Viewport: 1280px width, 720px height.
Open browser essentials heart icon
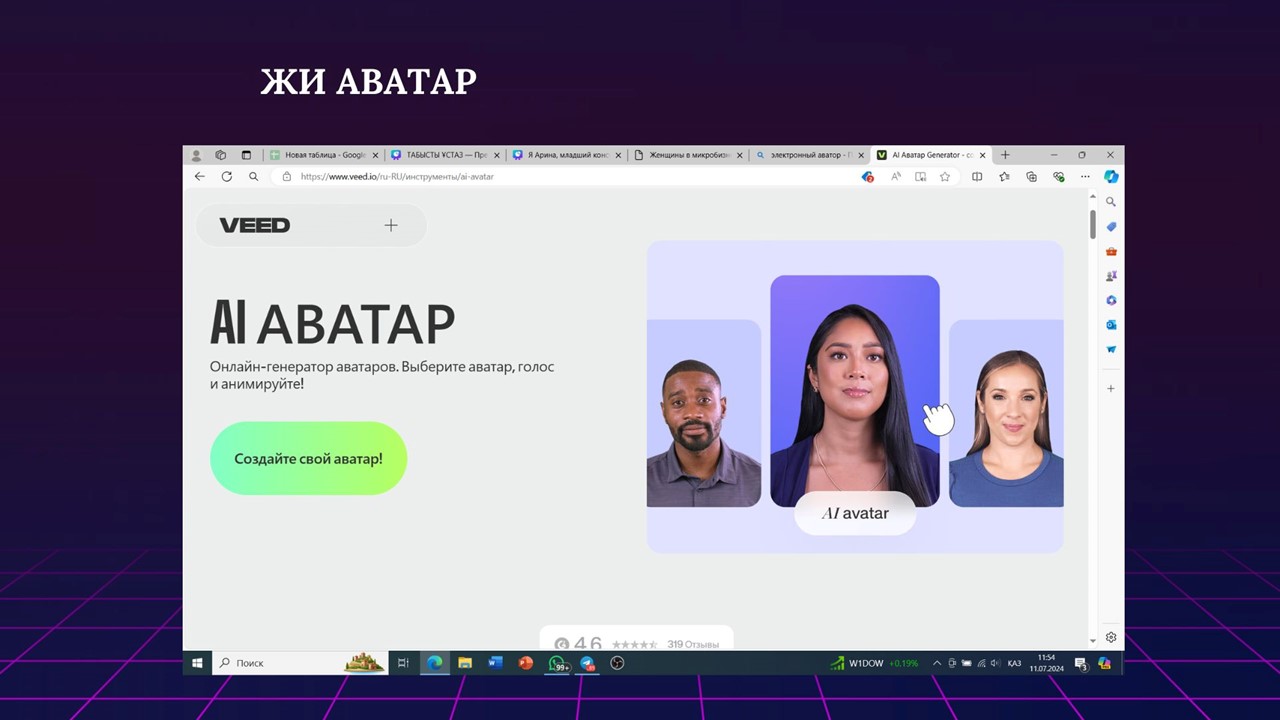pyautogui.click(x=1058, y=176)
